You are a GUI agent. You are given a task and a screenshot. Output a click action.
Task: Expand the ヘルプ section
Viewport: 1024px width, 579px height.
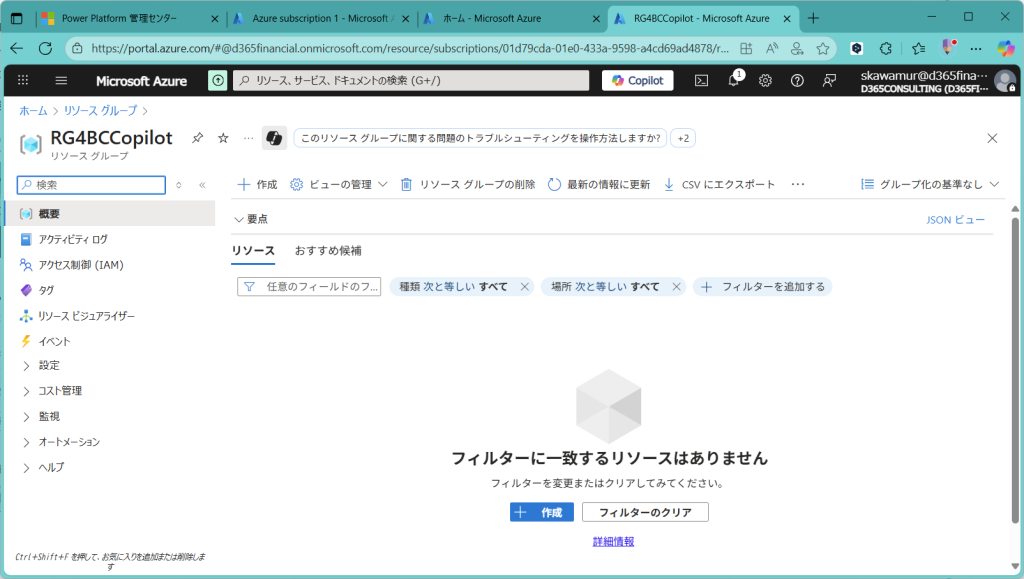26,467
